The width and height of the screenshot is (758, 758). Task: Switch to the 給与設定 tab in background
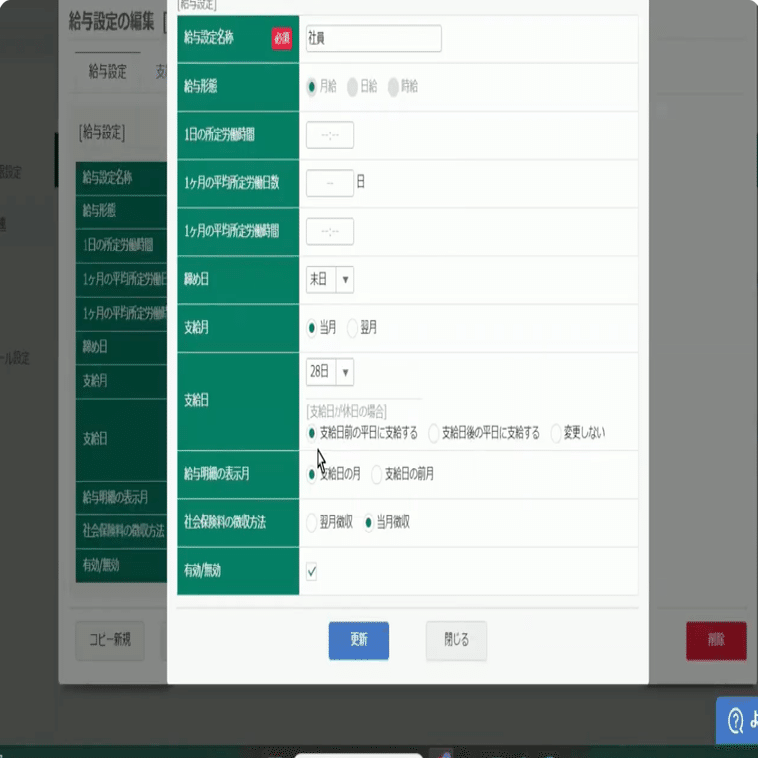(x=107, y=72)
